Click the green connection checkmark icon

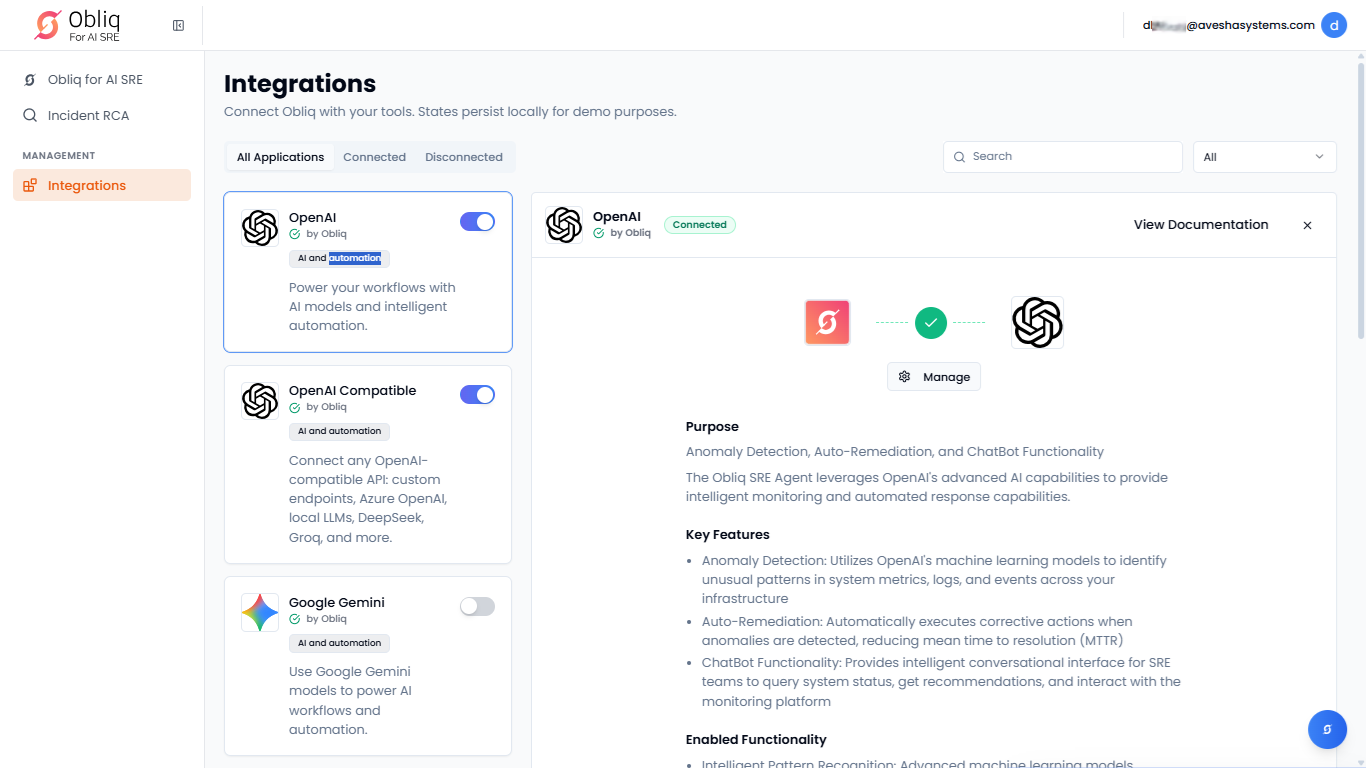pyautogui.click(x=930, y=323)
